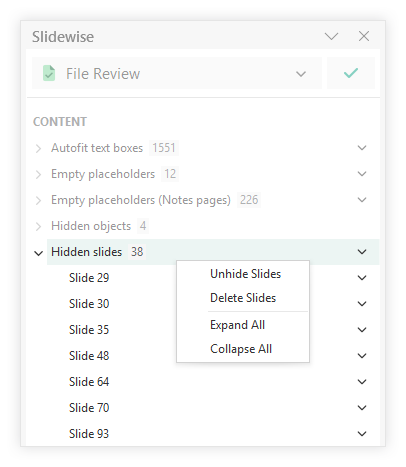The width and height of the screenshot is (406, 467).
Task: Open actions chevron for Slide 64
Action: 362,382
